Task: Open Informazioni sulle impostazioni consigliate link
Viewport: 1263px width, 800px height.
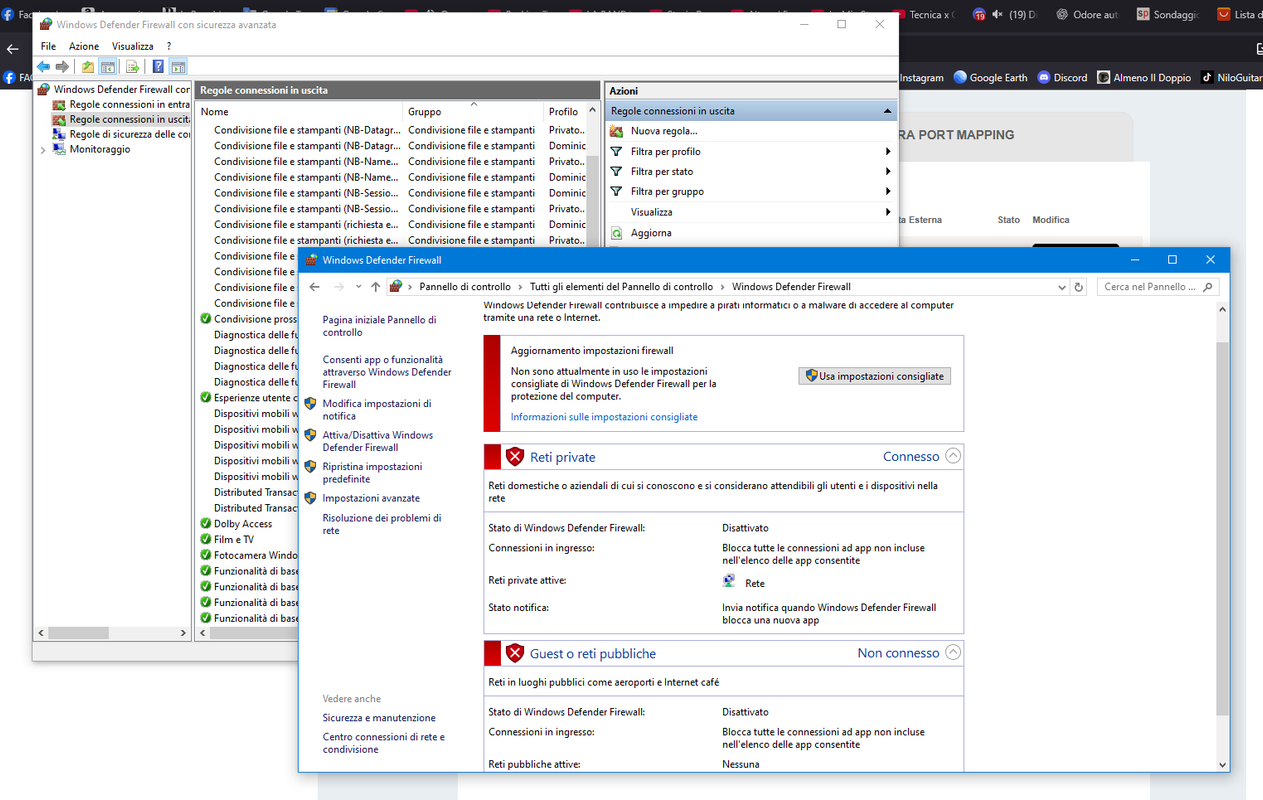Action: click(604, 417)
